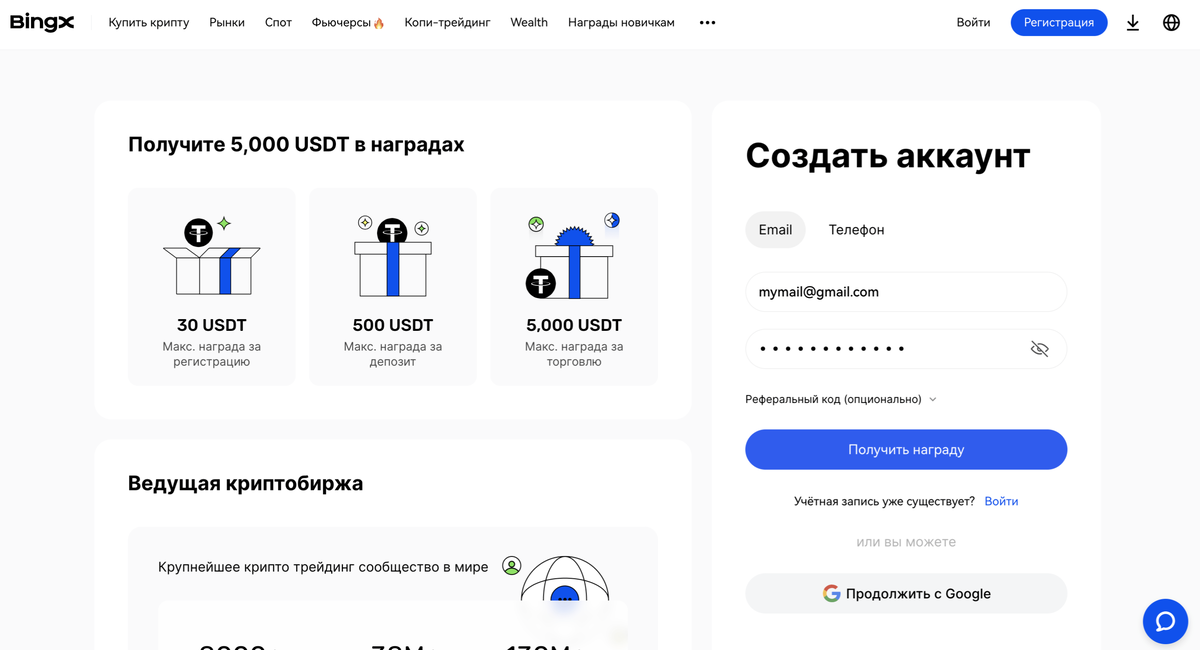Click the 500 USDT gift box illustration
The height and width of the screenshot is (650, 1200).
393,256
